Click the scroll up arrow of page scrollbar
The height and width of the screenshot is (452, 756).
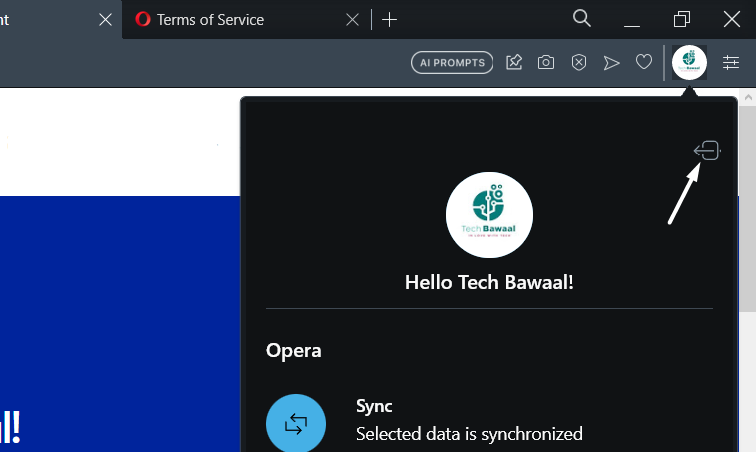pyautogui.click(x=748, y=97)
